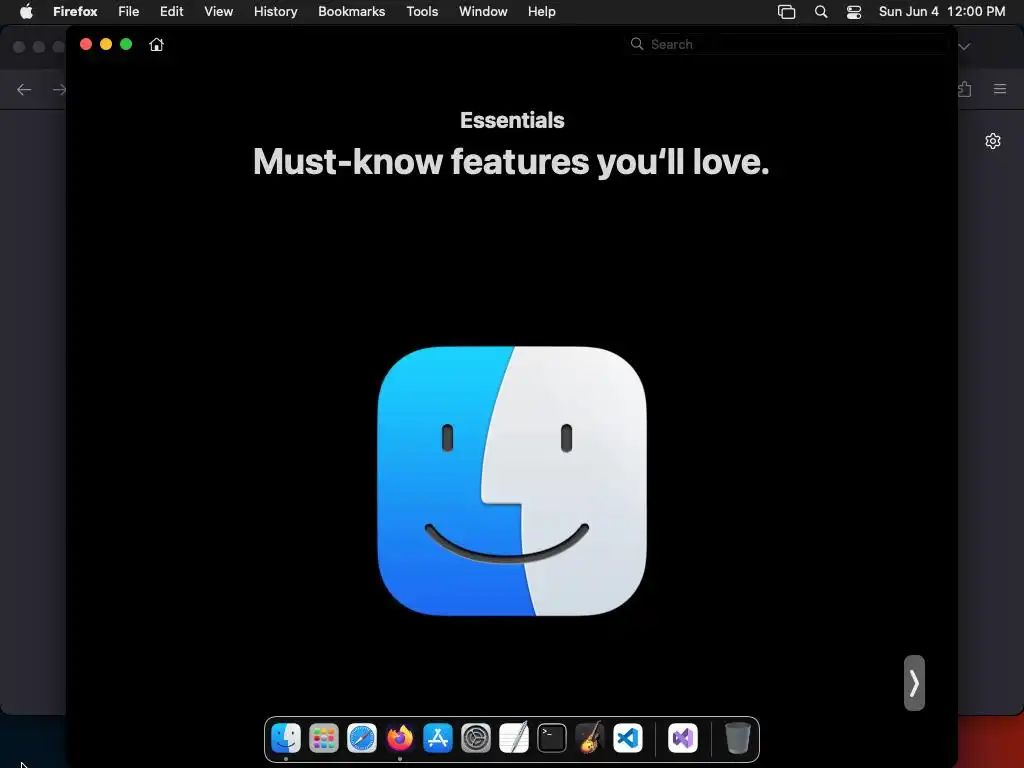Open the File menu
Image resolution: width=1024 pixels, height=768 pixels.
click(x=129, y=11)
